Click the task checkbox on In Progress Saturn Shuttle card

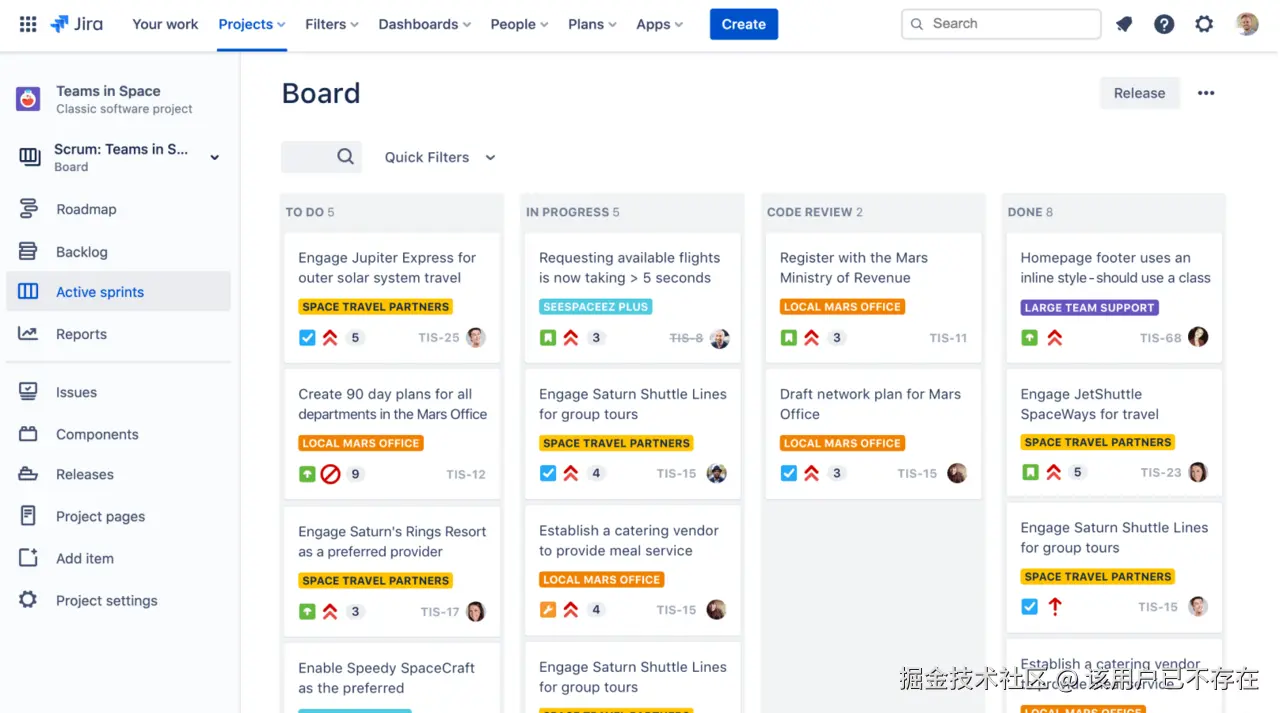548,473
